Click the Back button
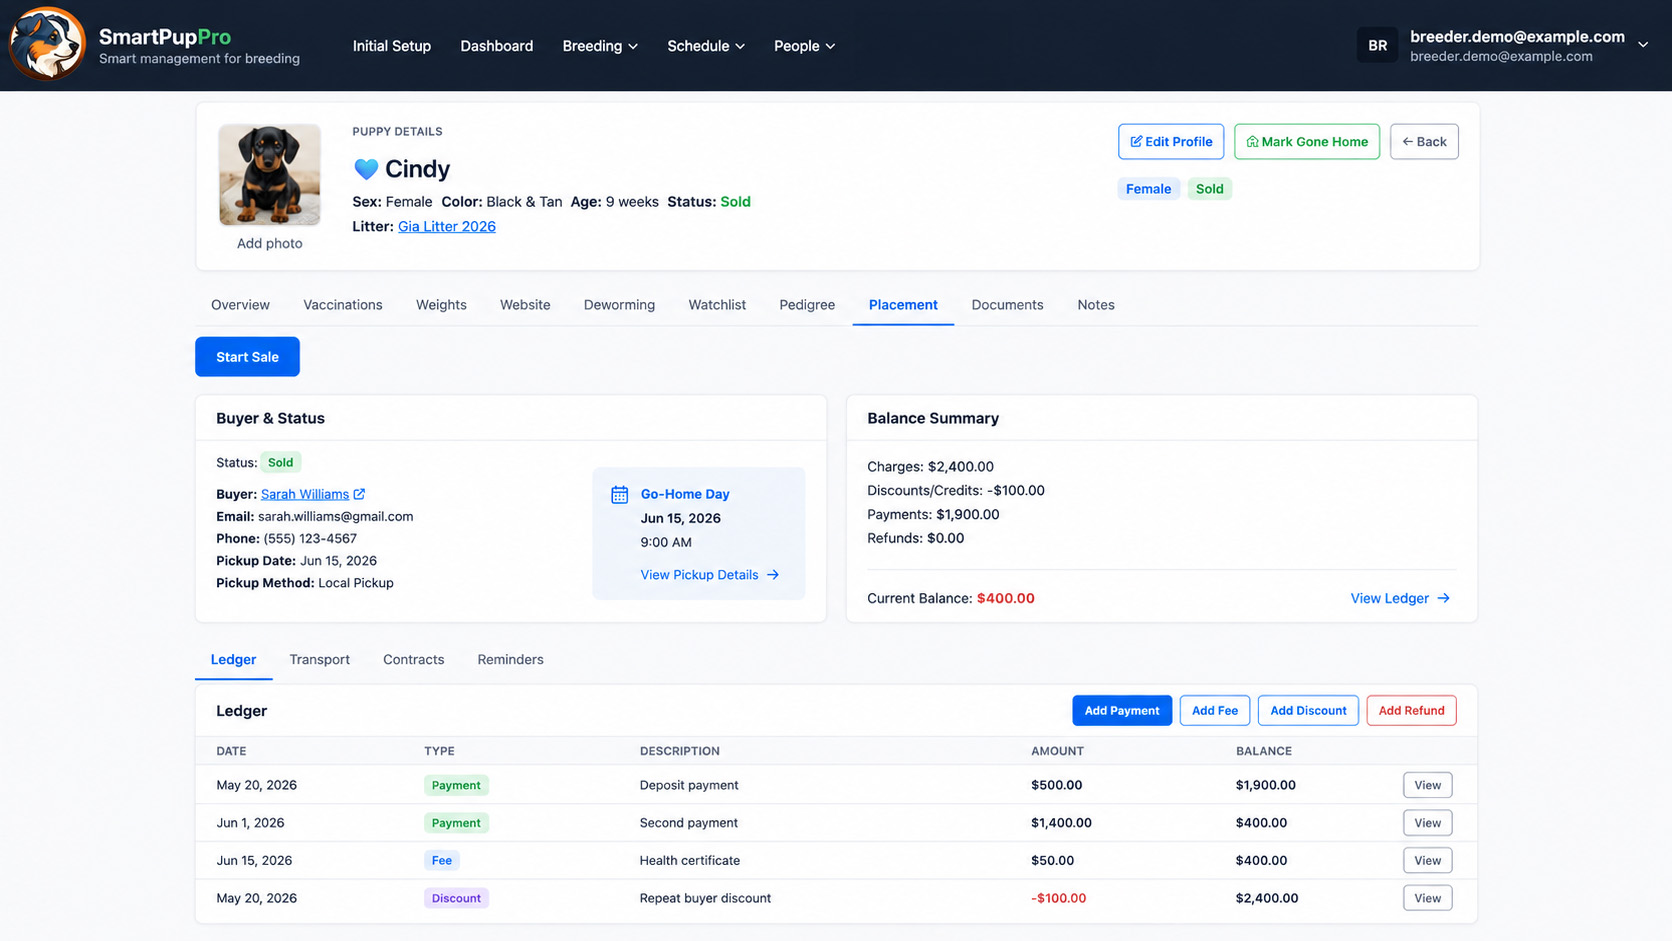 (1424, 142)
